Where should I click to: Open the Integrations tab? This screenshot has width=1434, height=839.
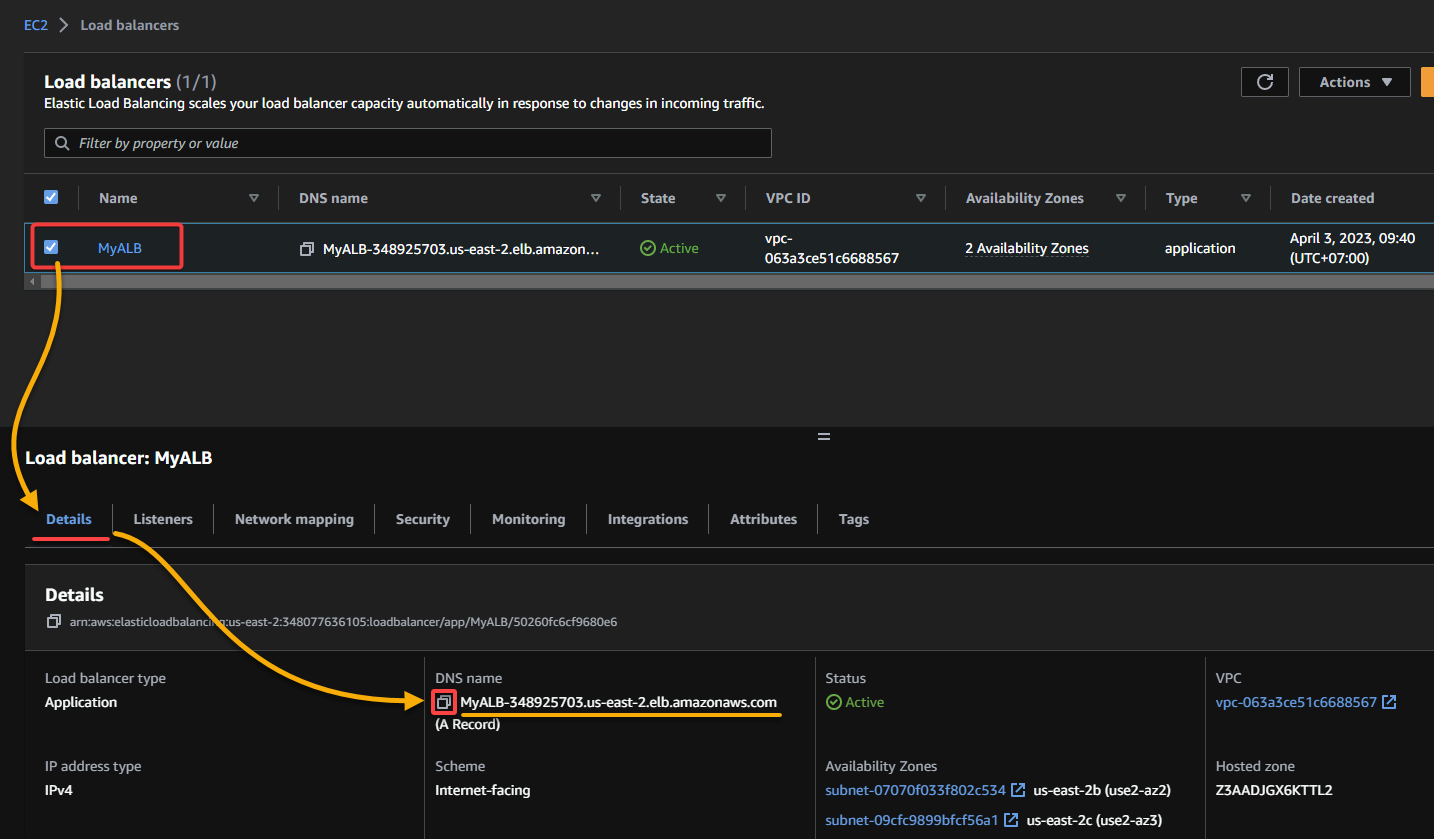point(648,519)
